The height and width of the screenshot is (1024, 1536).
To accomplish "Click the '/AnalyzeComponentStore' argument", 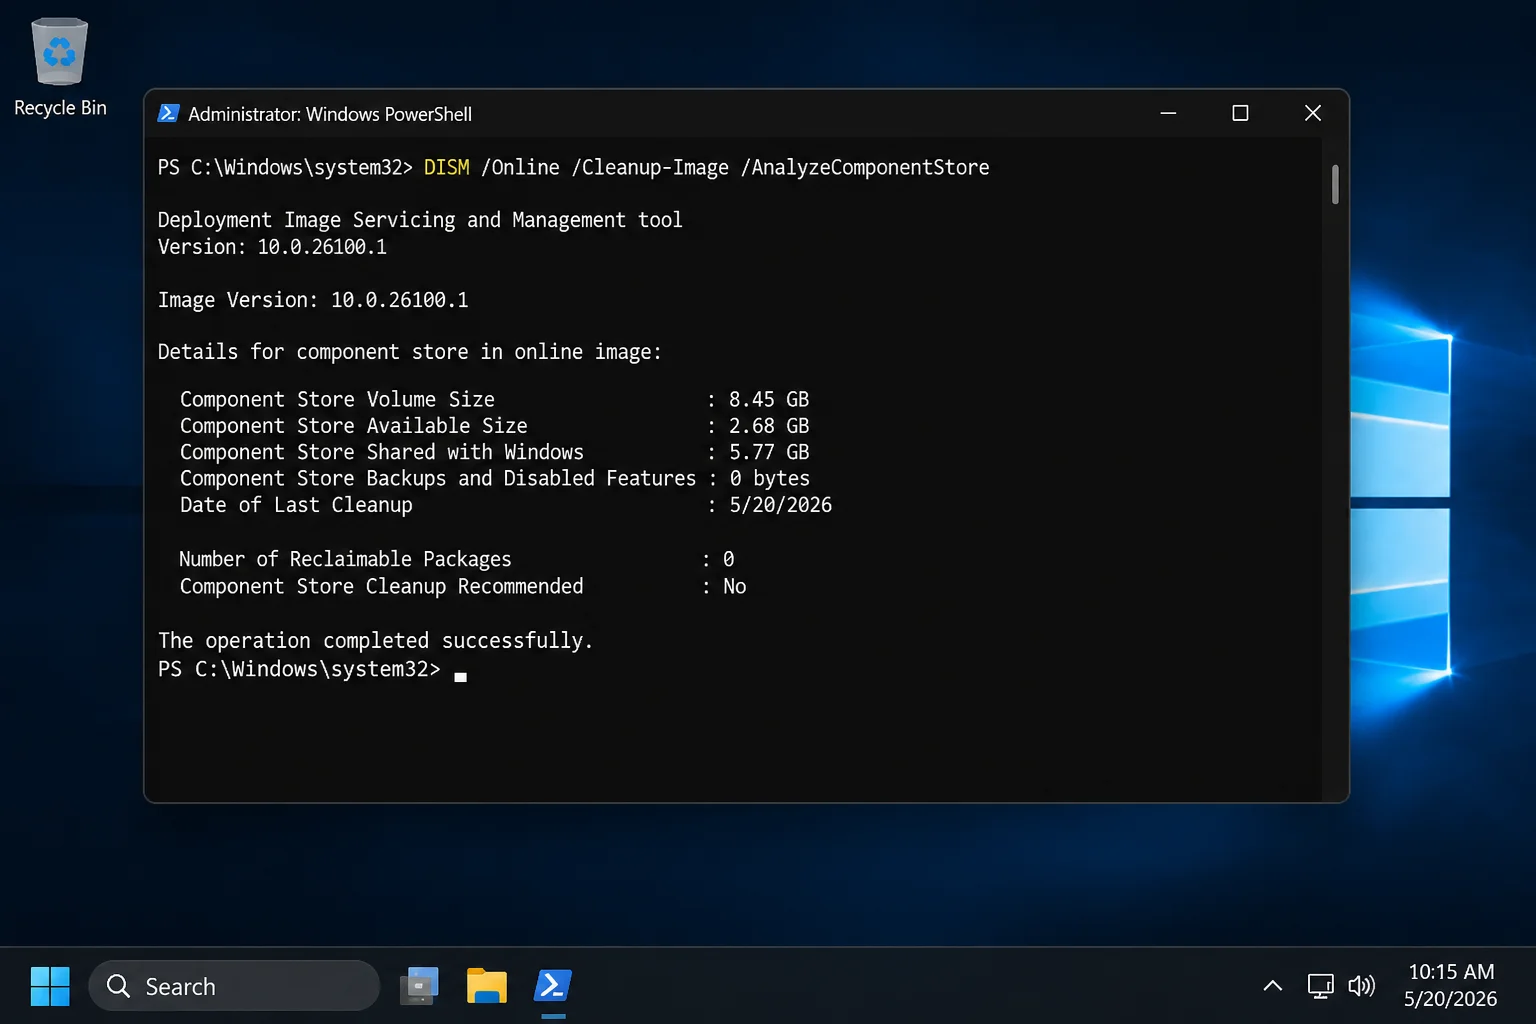I will [865, 167].
